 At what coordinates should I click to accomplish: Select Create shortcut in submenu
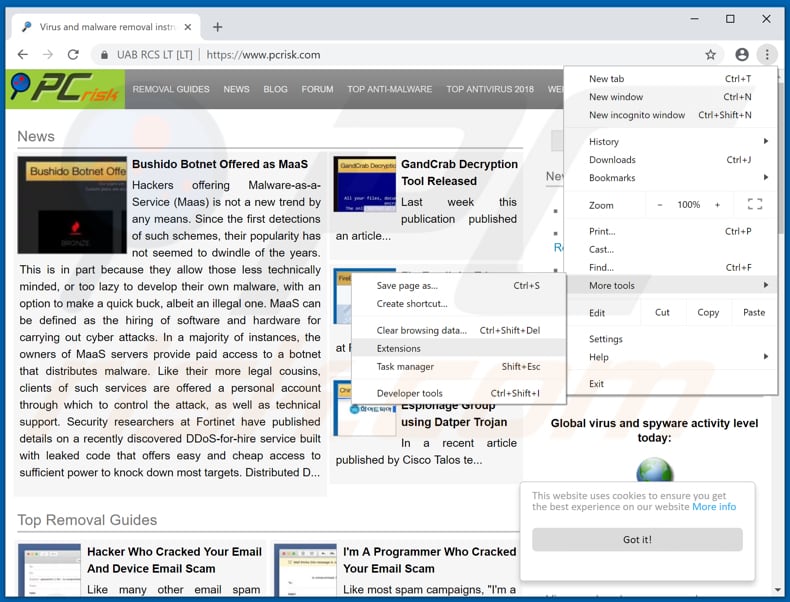(458, 304)
